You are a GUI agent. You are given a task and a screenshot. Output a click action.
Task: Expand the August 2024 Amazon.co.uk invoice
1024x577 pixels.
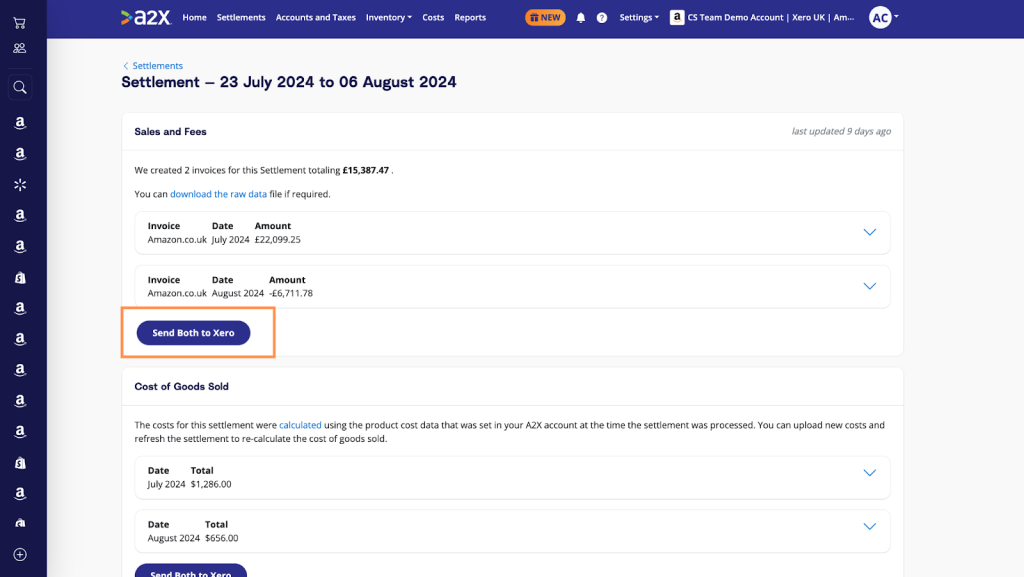[x=869, y=286]
